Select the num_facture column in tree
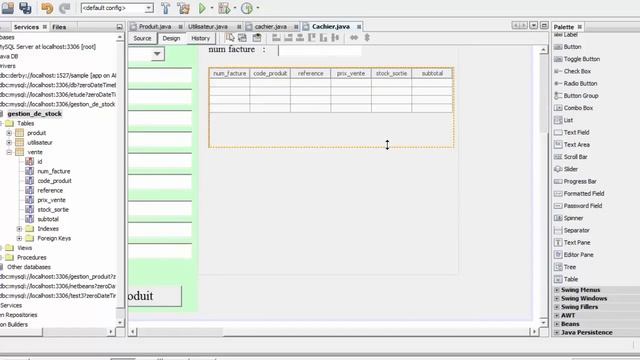Viewport: 640px width, 360px height. [54, 171]
